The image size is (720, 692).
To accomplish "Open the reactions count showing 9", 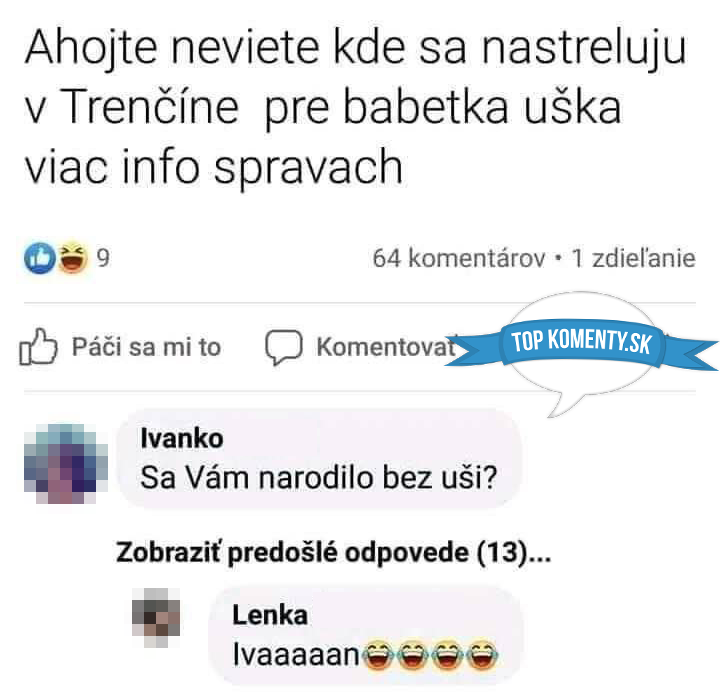I will [x=103, y=258].
